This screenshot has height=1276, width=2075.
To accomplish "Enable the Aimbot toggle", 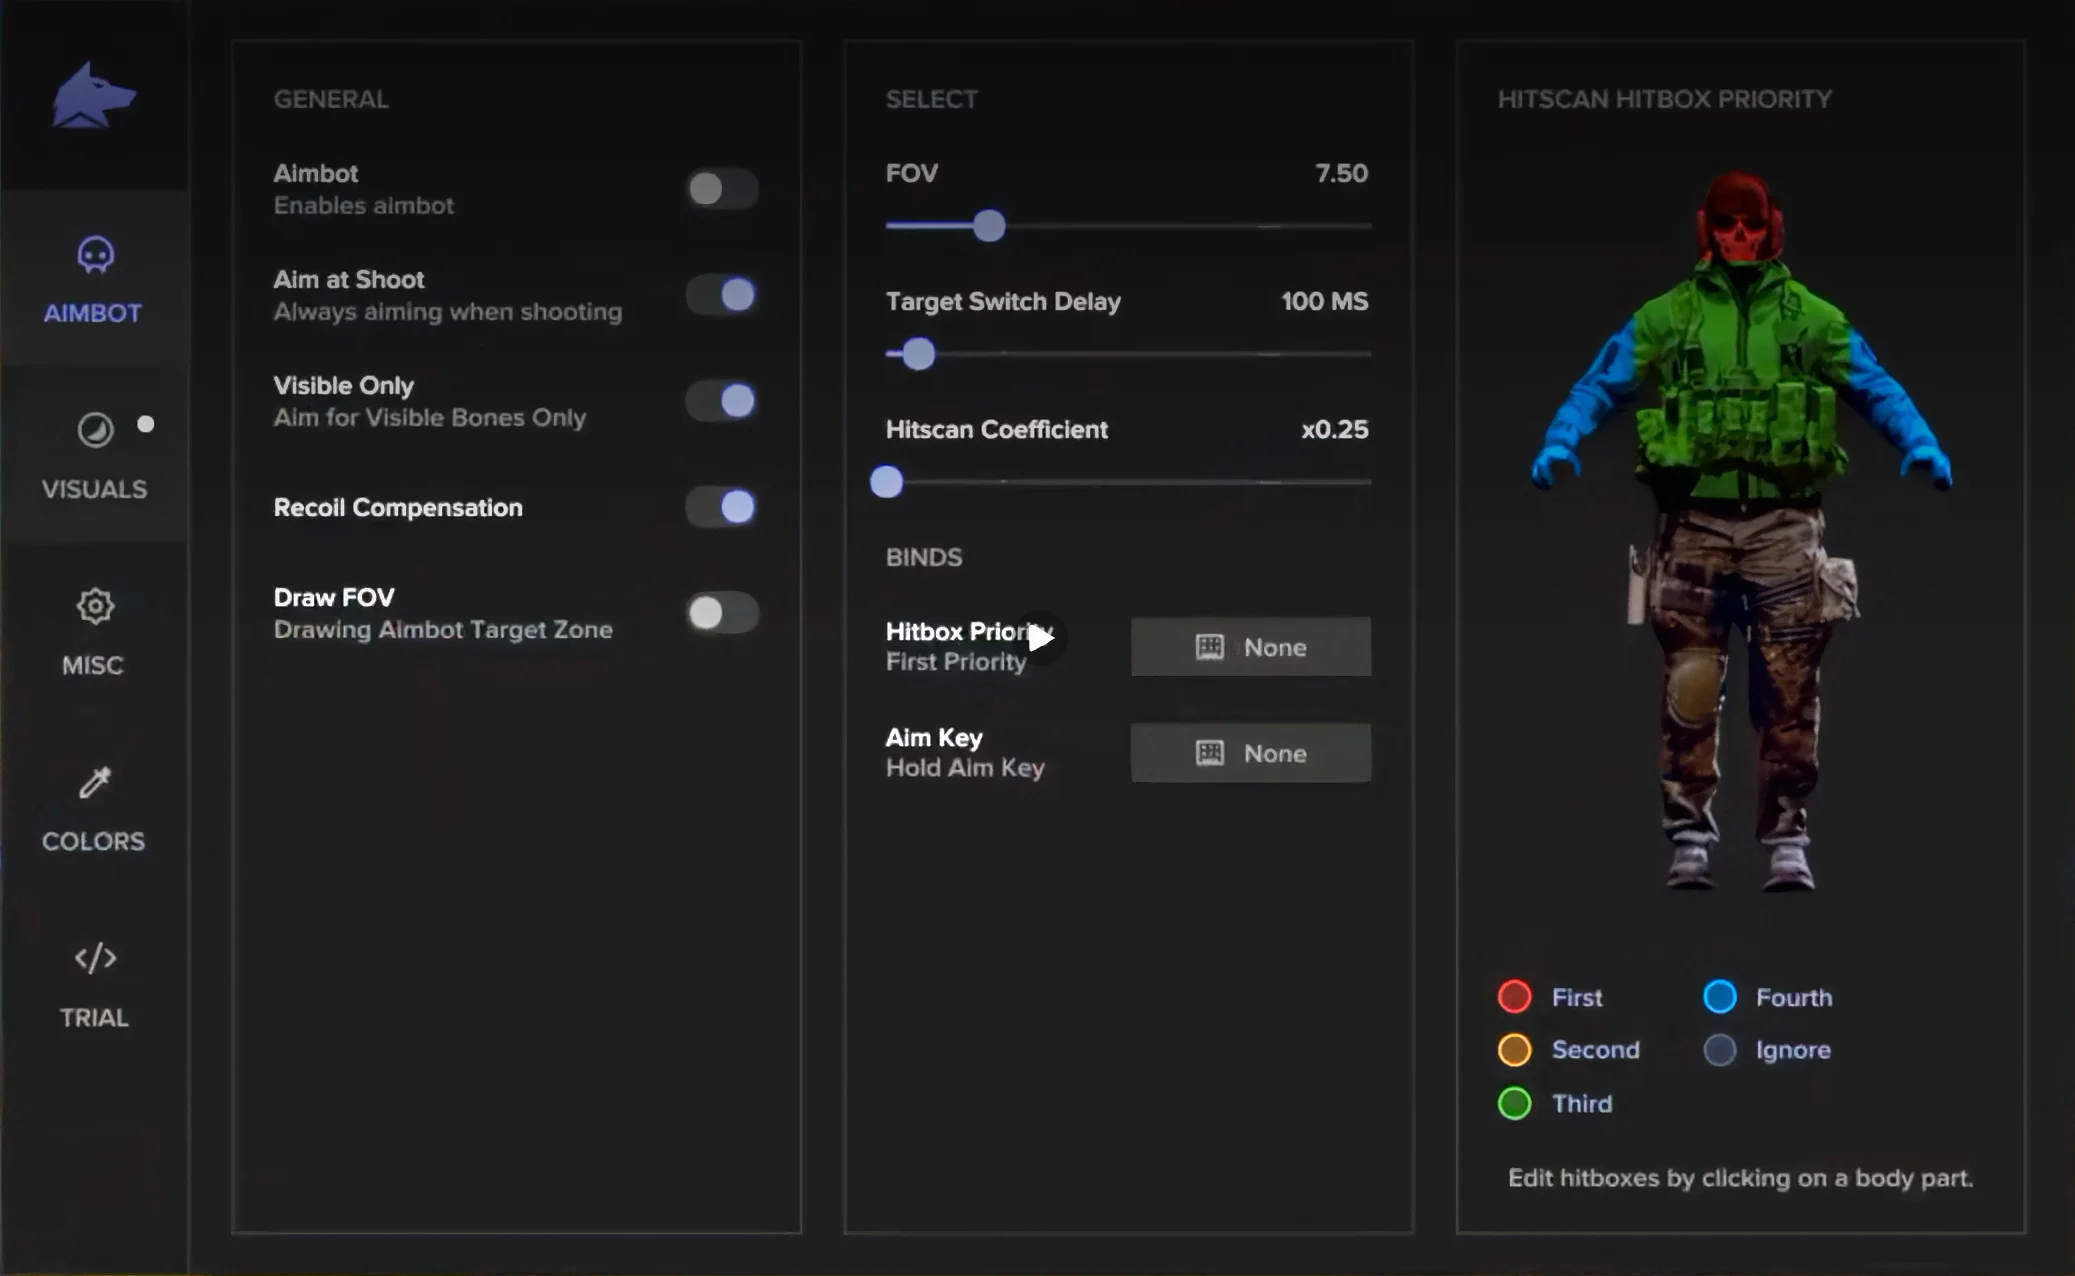I will coord(722,188).
